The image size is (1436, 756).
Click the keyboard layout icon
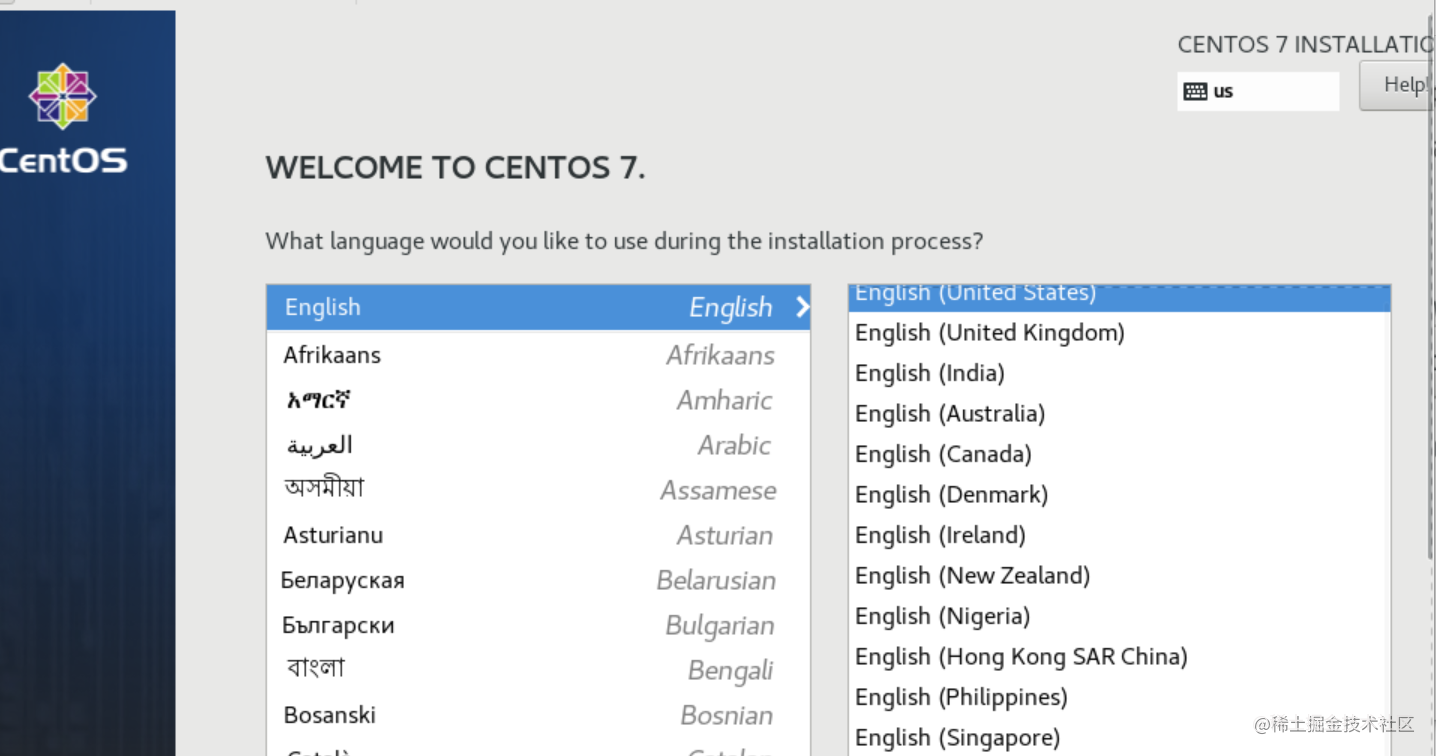pyautogui.click(x=1195, y=91)
